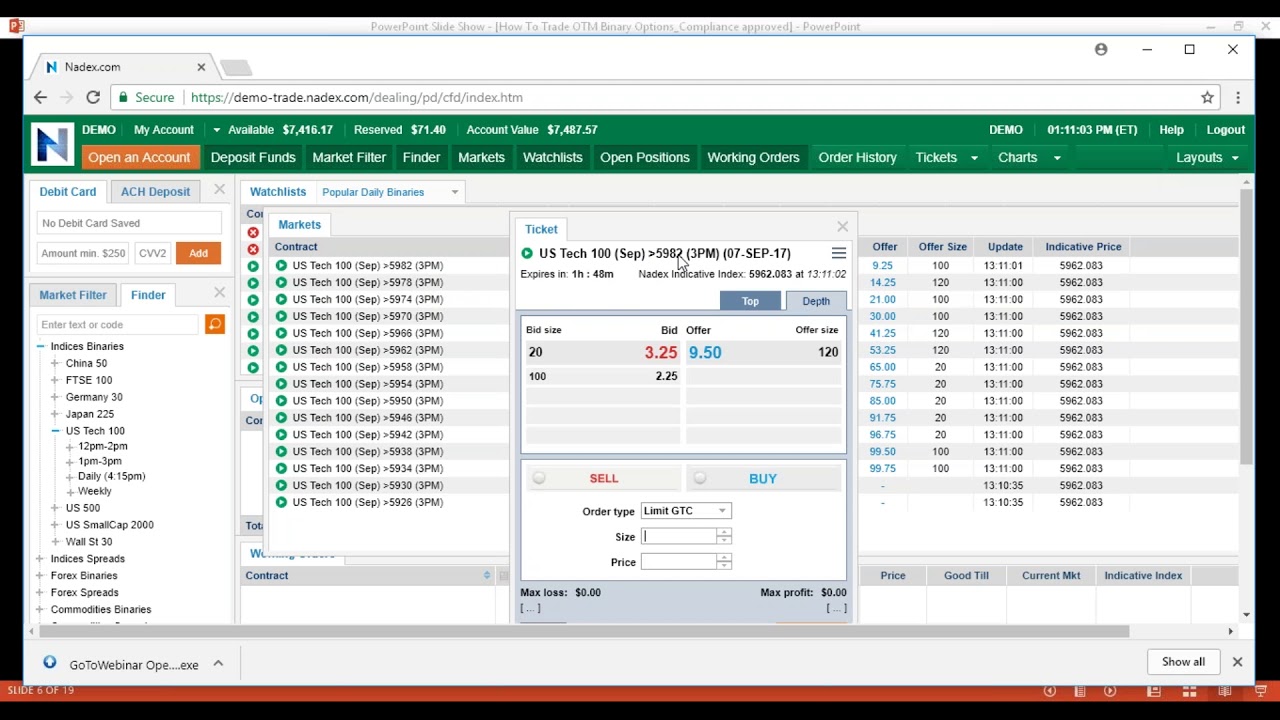Open the Chrome user profile icon
Viewport: 1280px width, 720px height.
click(x=1101, y=49)
